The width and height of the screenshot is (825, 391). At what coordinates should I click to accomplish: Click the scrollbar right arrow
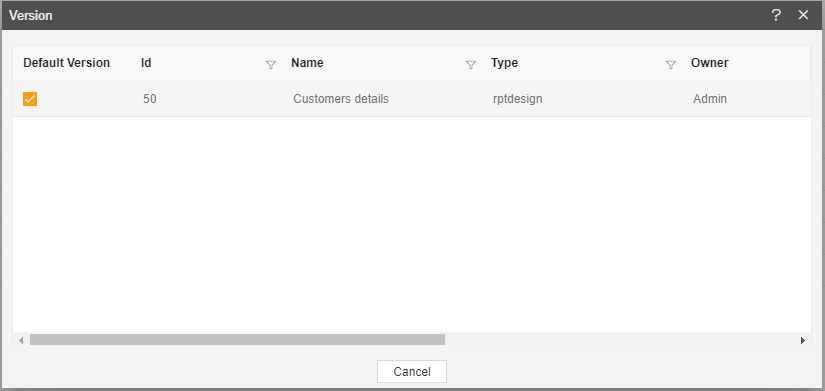coord(803,340)
